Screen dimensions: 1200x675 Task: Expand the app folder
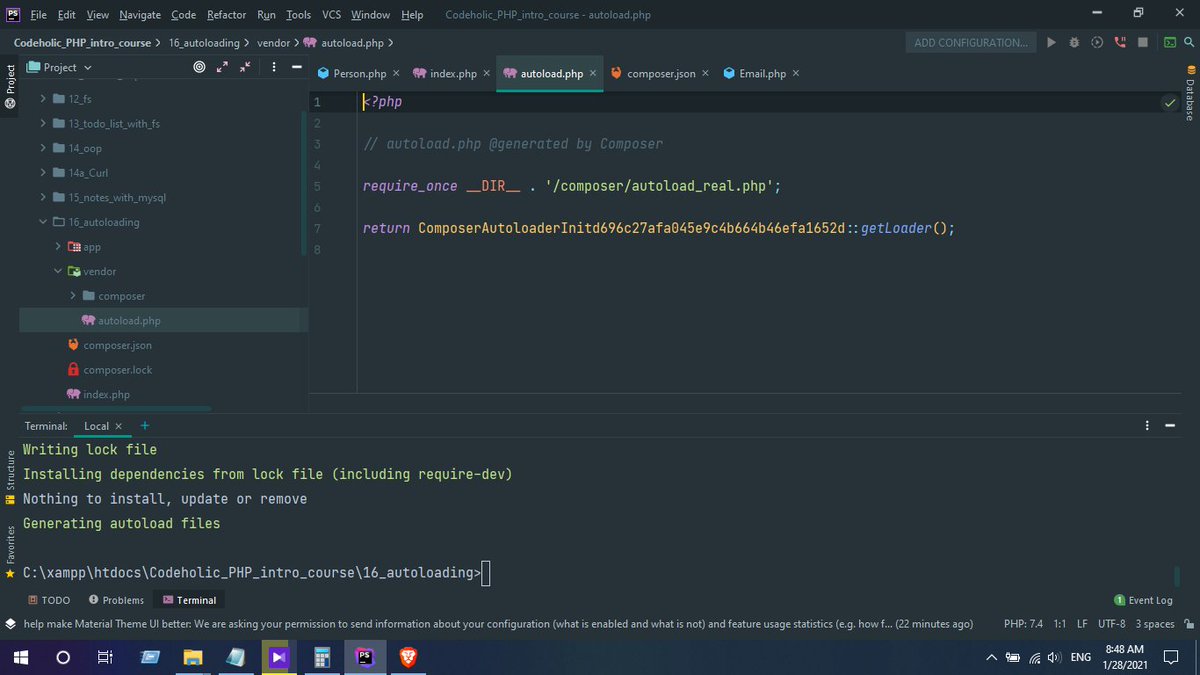(x=58, y=246)
